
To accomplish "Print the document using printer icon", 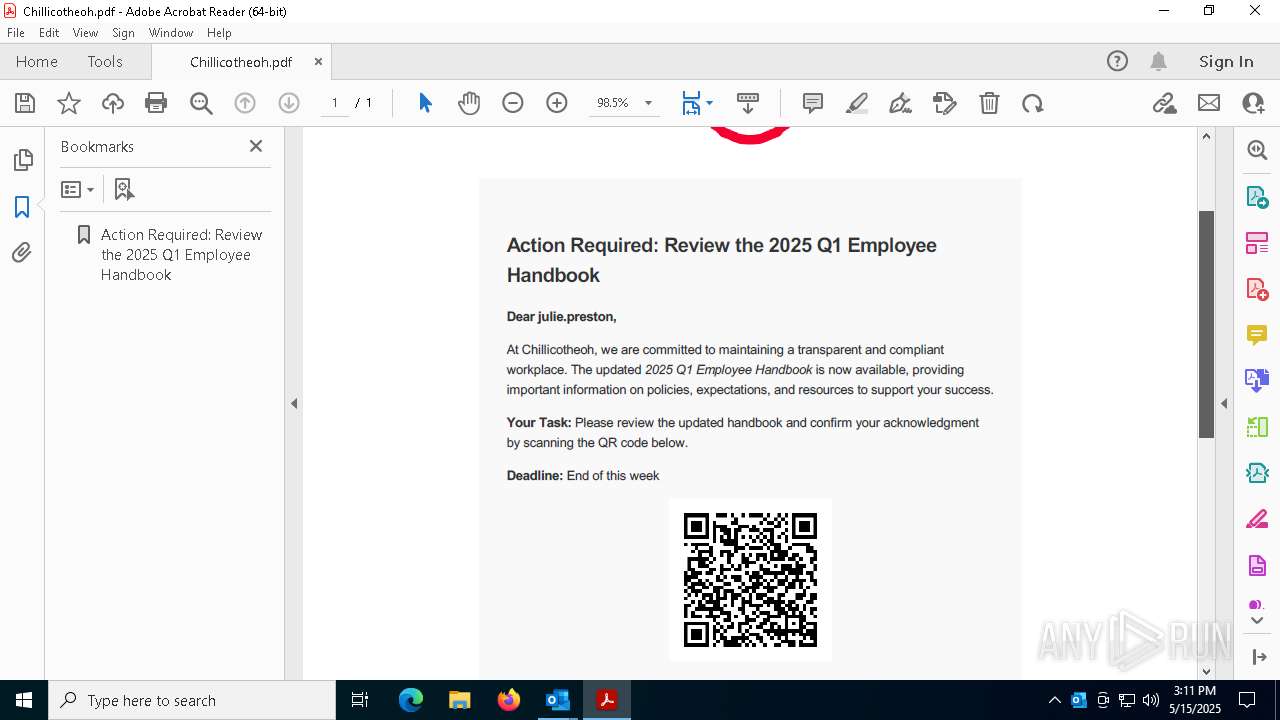I will (156, 103).
